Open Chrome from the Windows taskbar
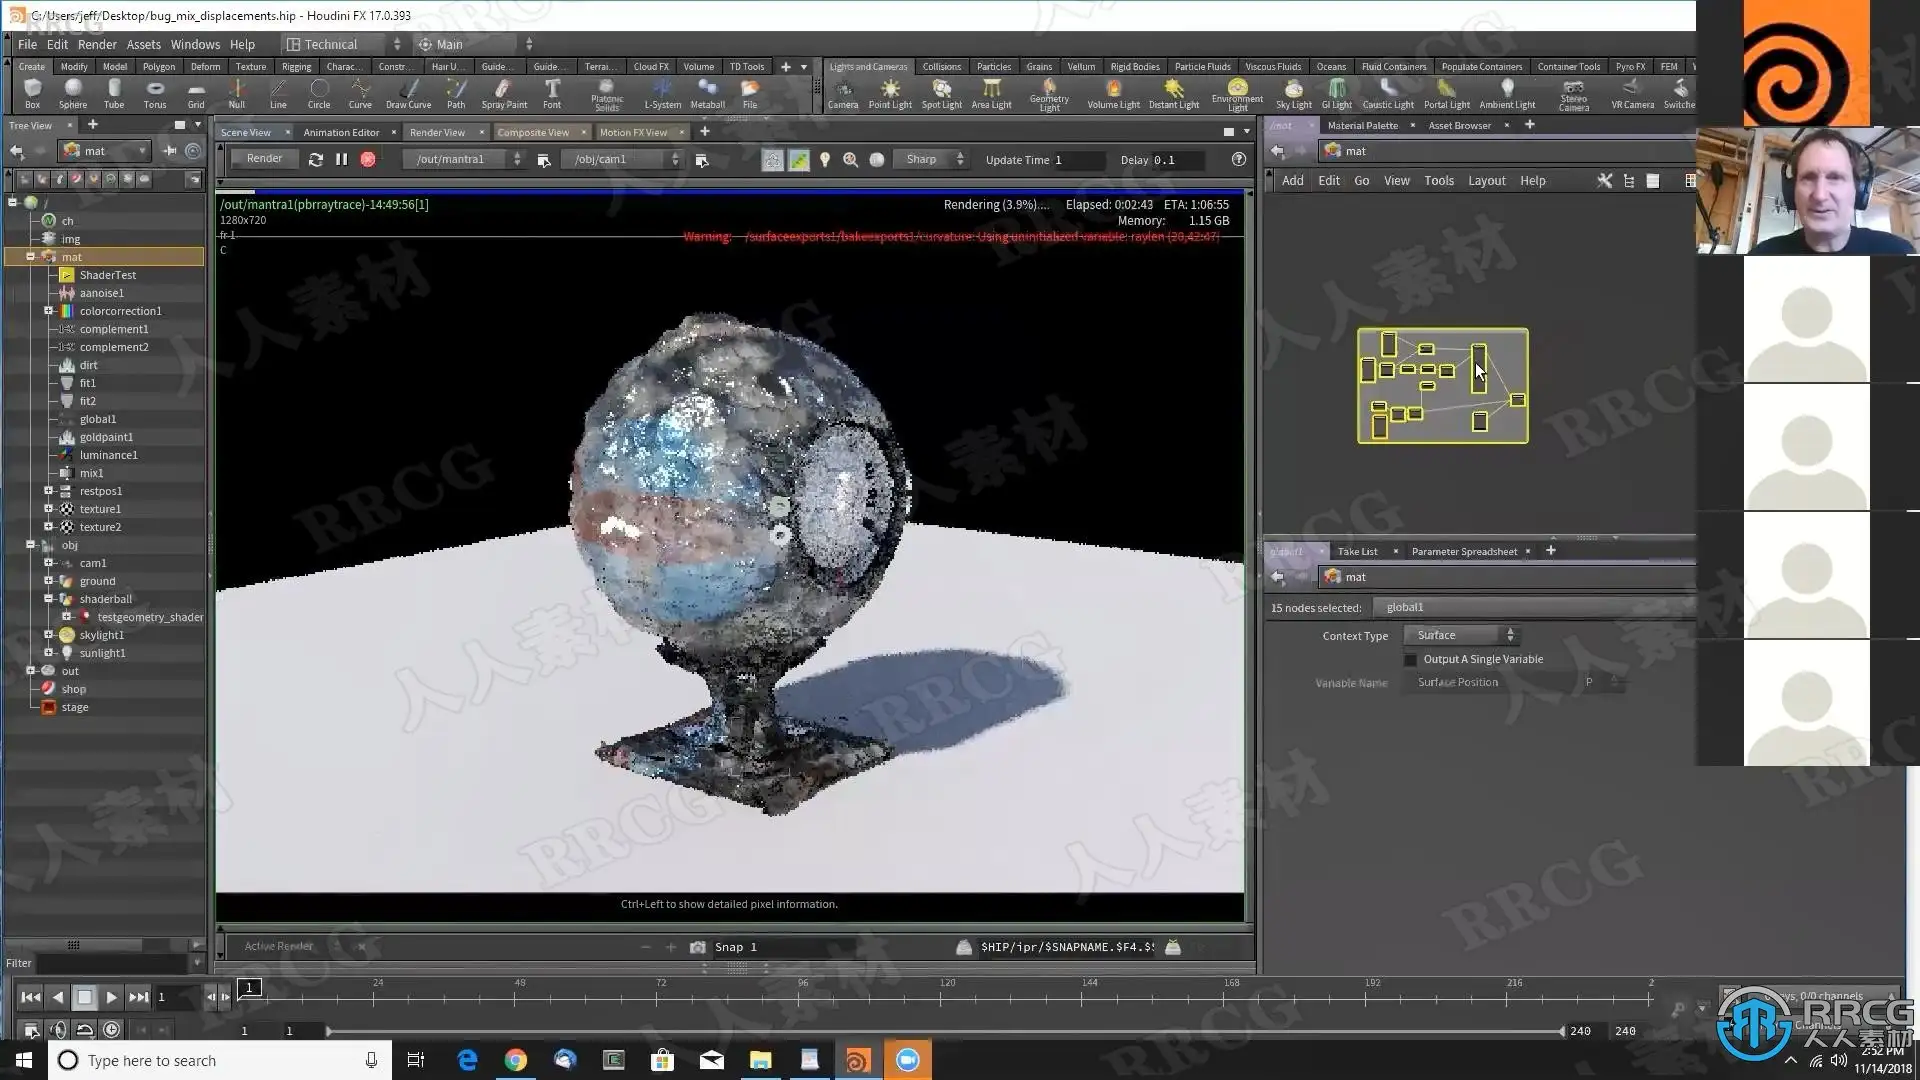 coord(515,1060)
